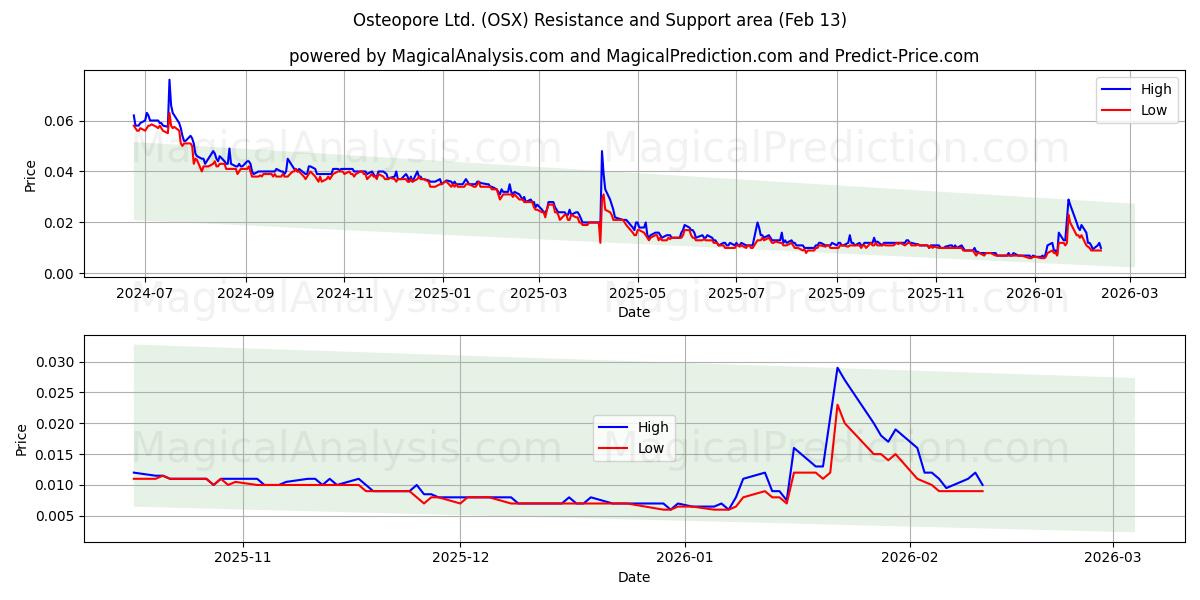This screenshot has height=600, width=1200.
Task: Click the '2026-03' x-axis label on bottom chart
Action: click(1113, 560)
